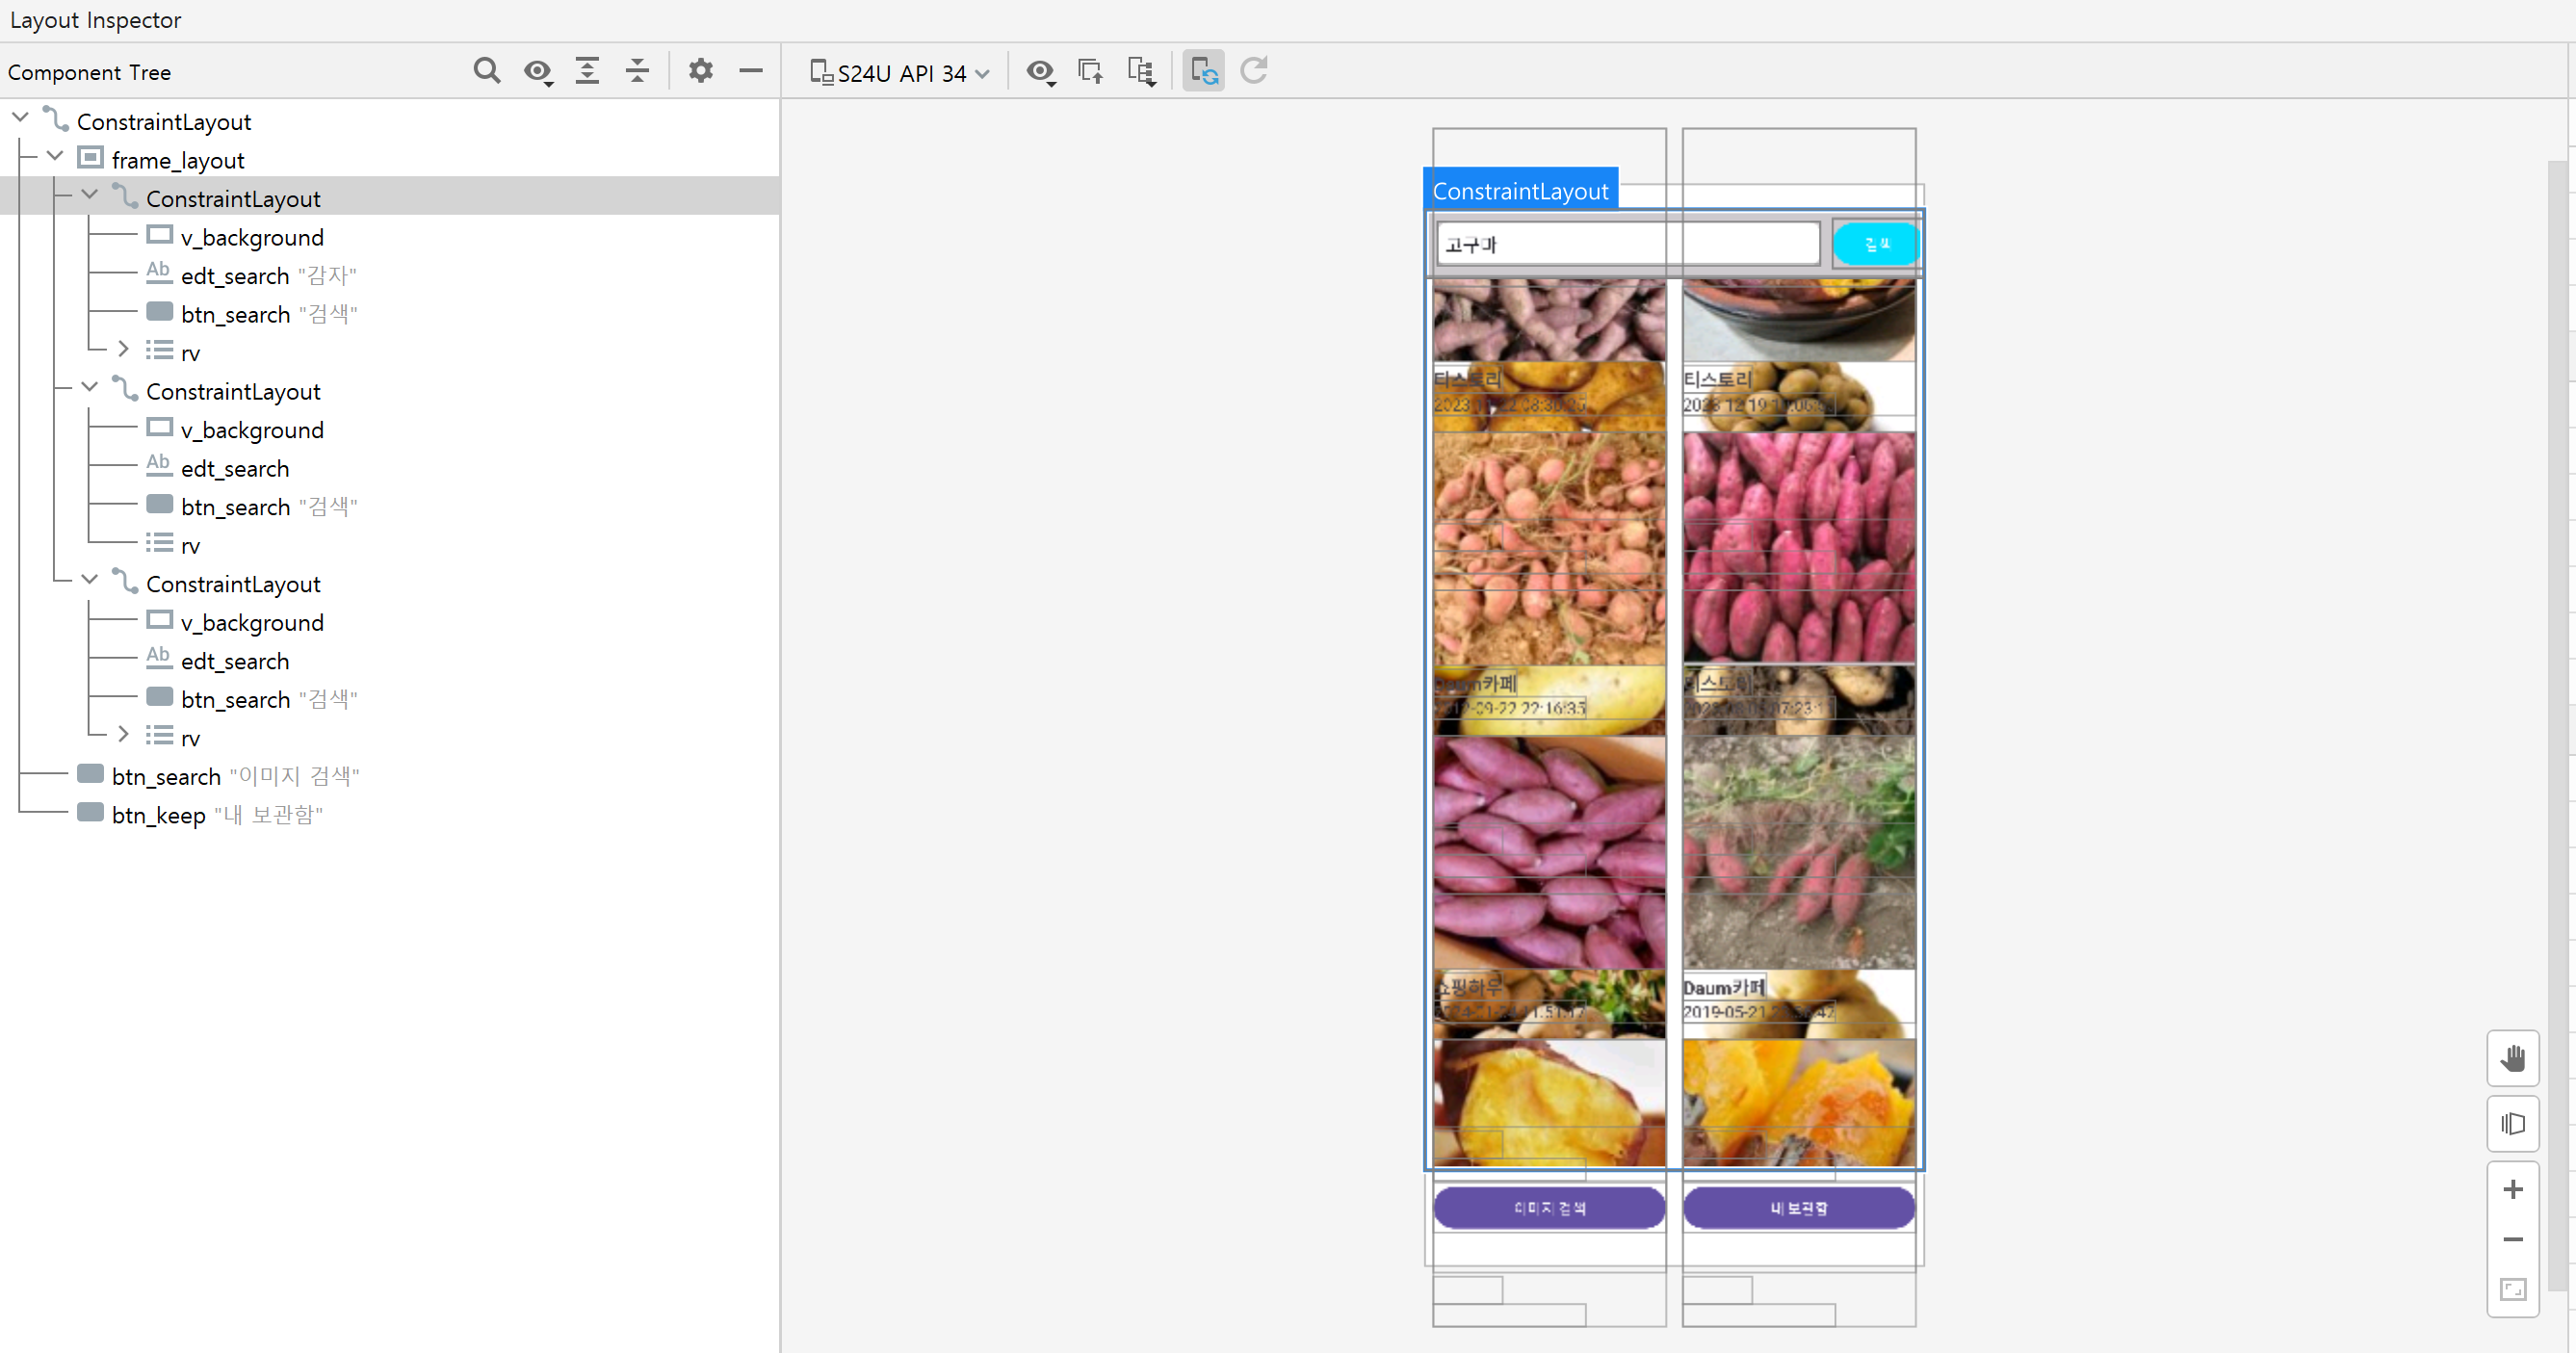Open Component Tree filter eye options
The width and height of the screenshot is (2576, 1353).
538,71
